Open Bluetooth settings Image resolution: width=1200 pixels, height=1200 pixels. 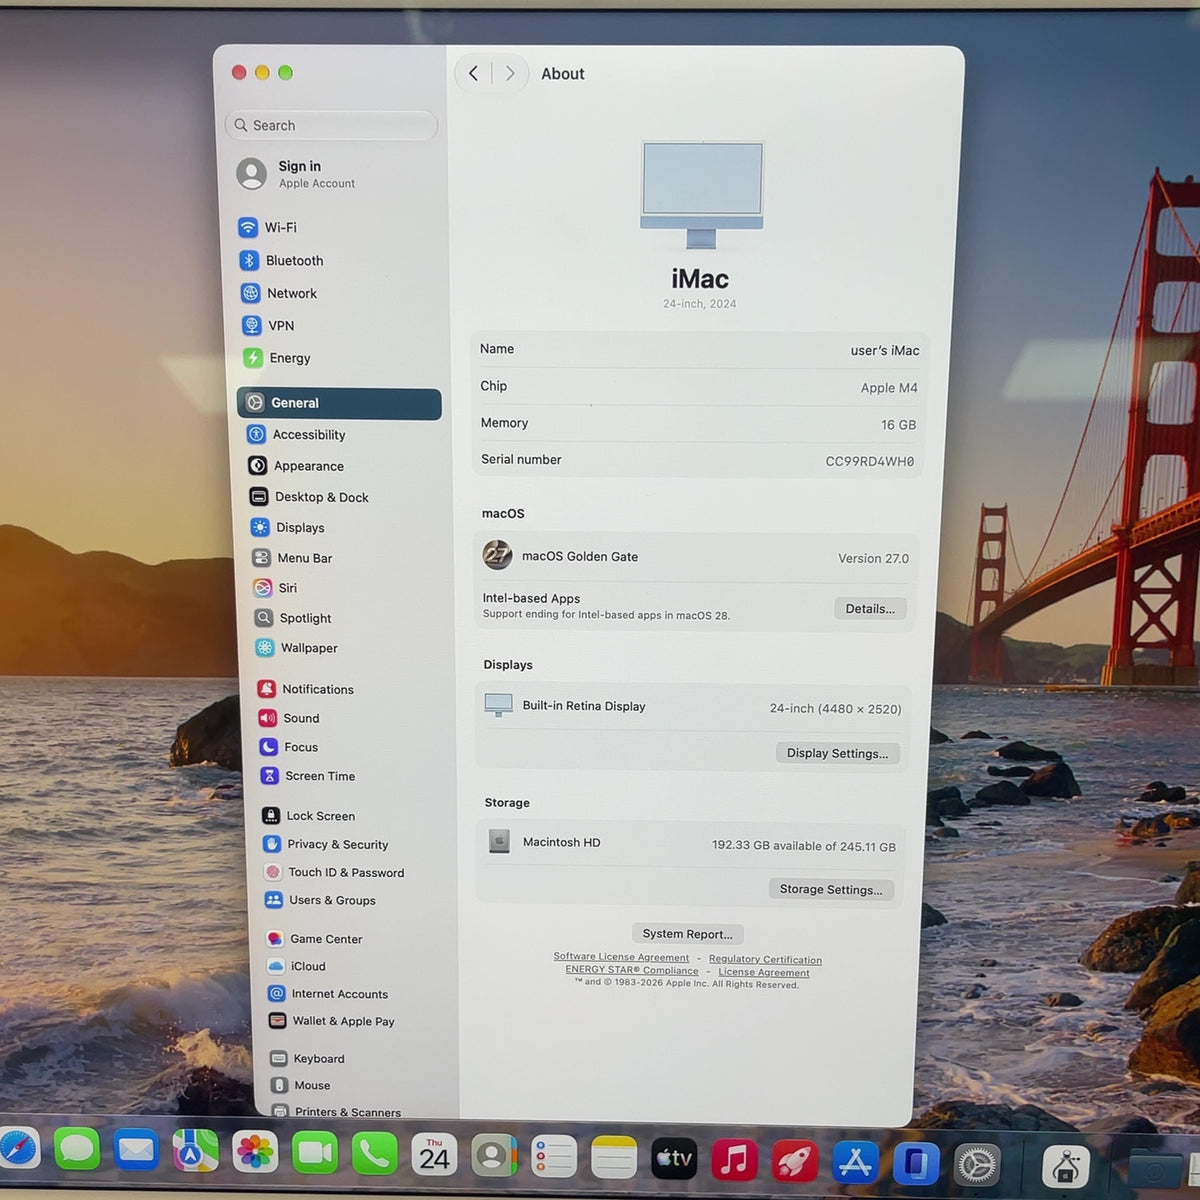(x=281, y=260)
